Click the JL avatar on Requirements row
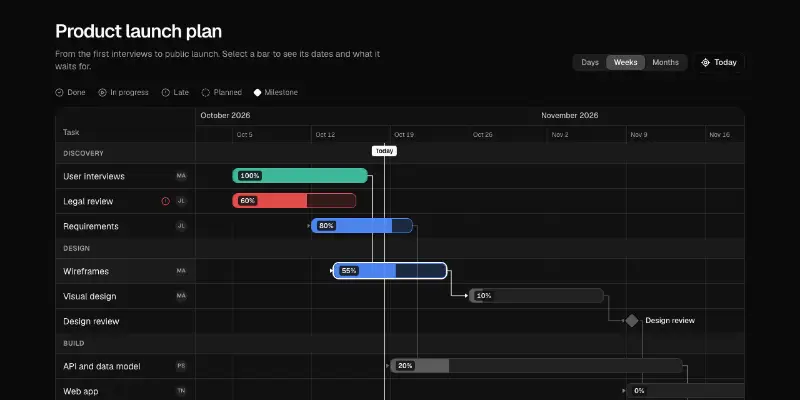Viewport: 800px width, 400px height. (181, 226)
